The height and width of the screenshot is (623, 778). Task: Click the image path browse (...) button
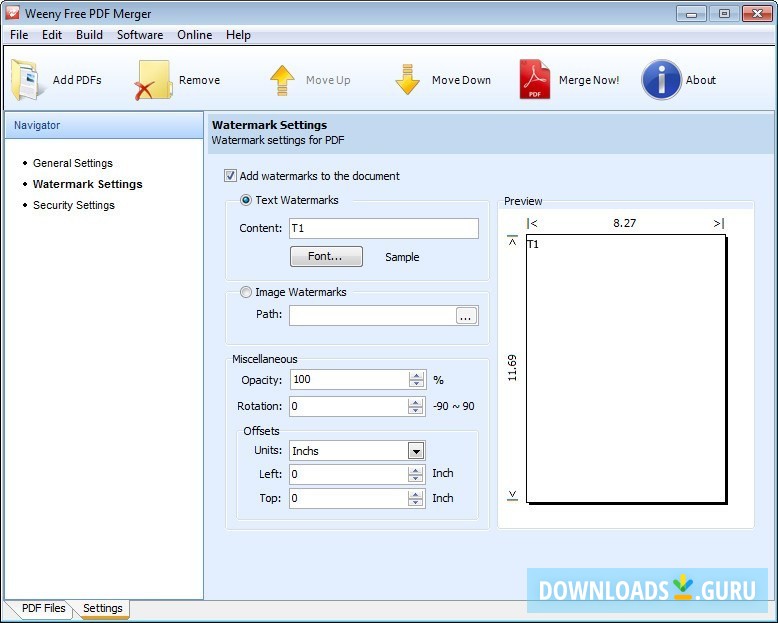tap(466, 316)
